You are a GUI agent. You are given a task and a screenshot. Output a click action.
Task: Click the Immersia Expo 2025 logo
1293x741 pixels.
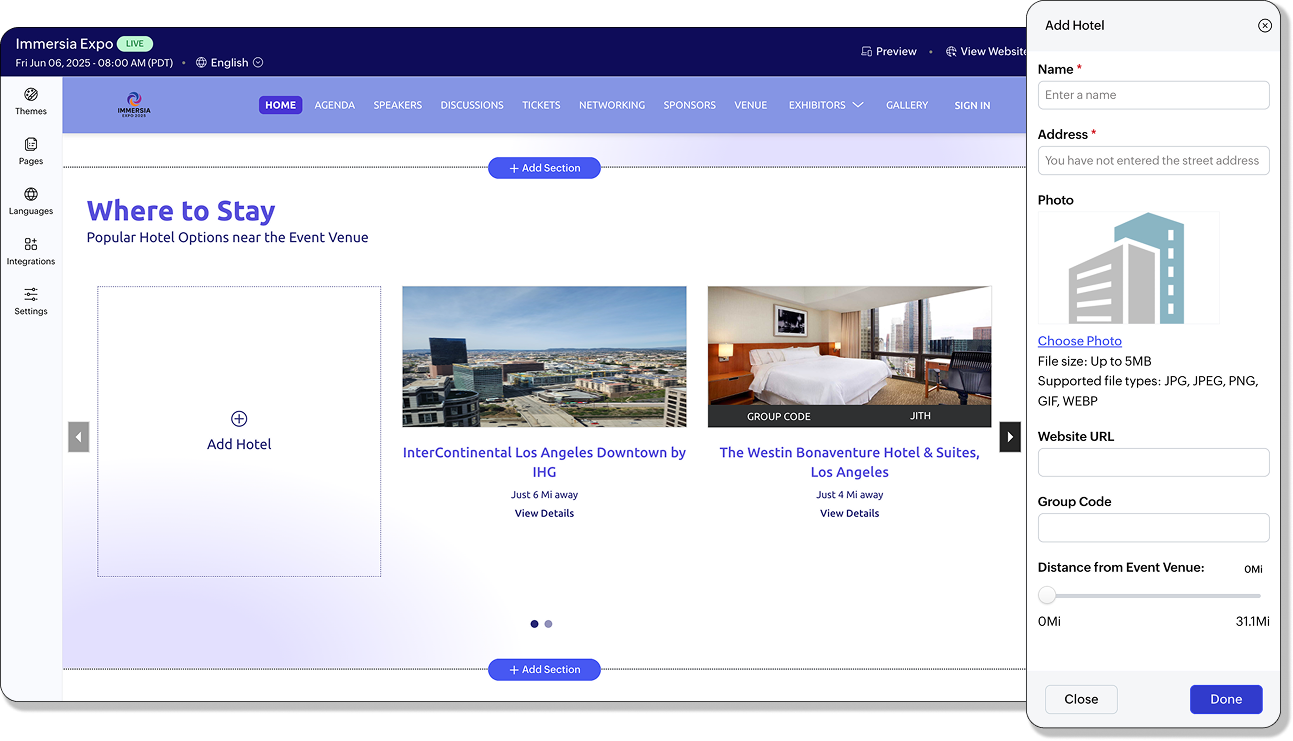click(134, 105)
